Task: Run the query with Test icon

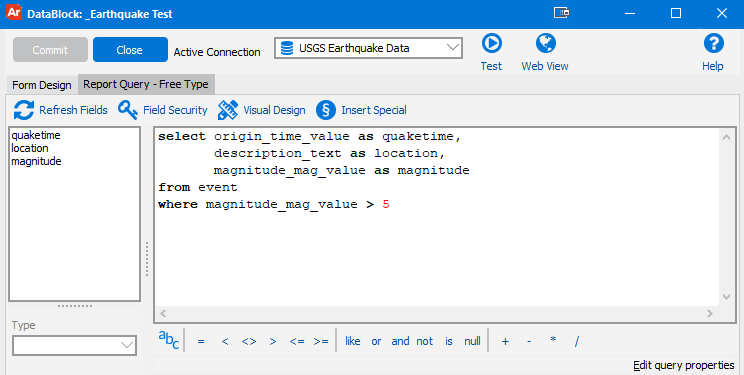Action: [491, 44]
